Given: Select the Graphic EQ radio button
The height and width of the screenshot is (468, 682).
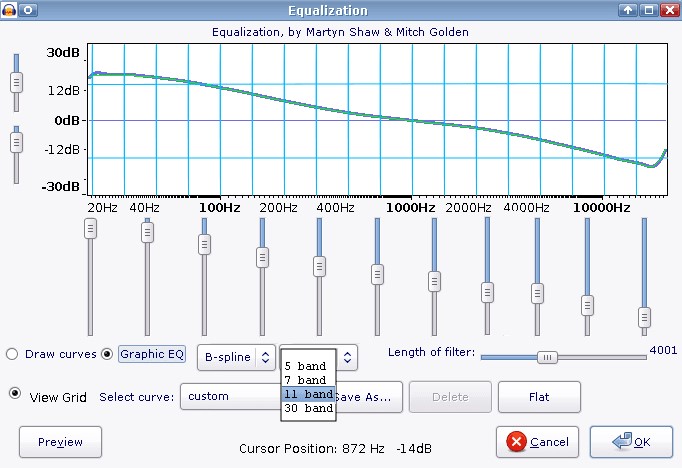Looking at the screenshot, I should click(107, 354).
